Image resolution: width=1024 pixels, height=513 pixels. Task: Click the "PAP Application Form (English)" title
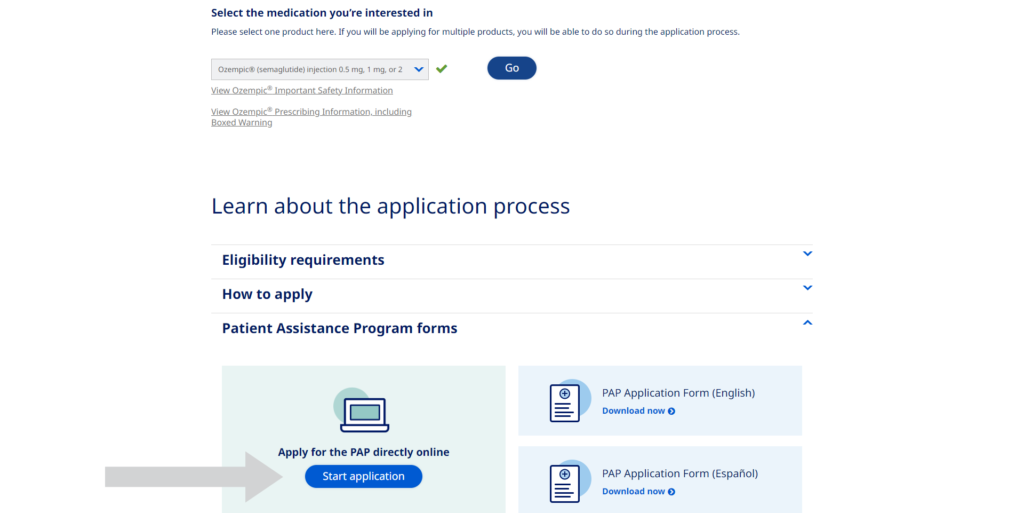(x=678, y=393)
